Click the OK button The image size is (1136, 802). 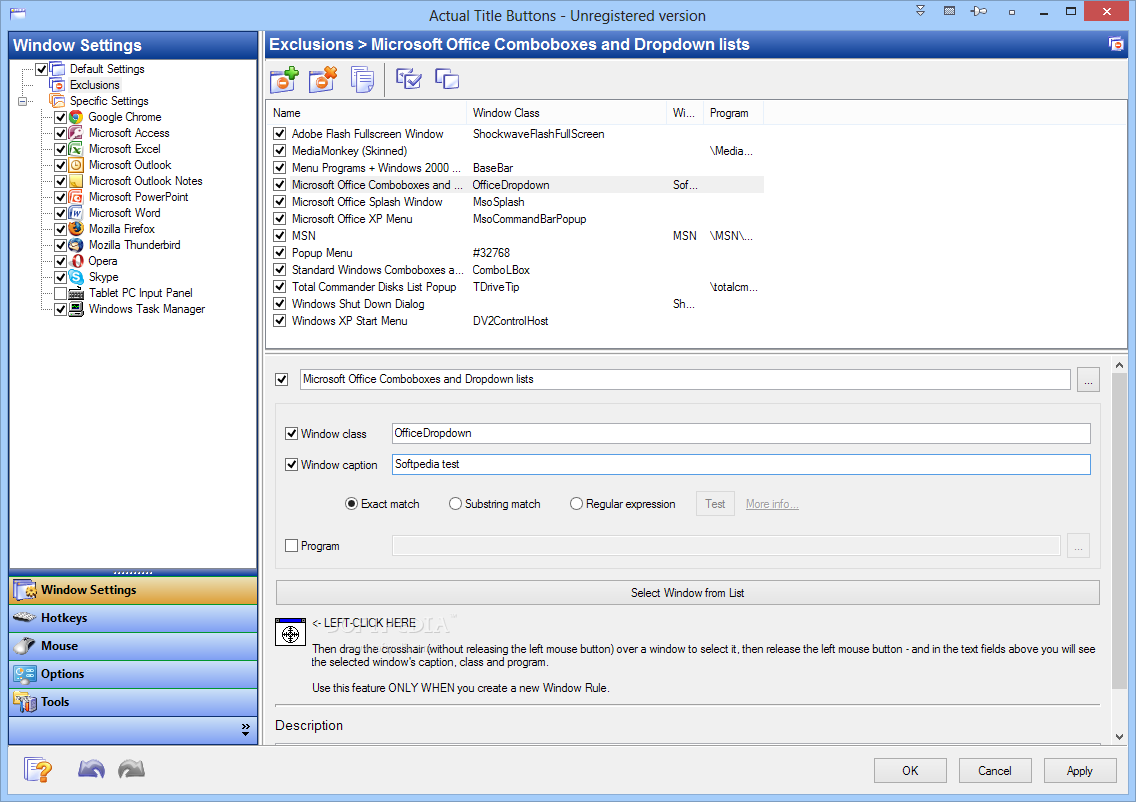[910, 771]
